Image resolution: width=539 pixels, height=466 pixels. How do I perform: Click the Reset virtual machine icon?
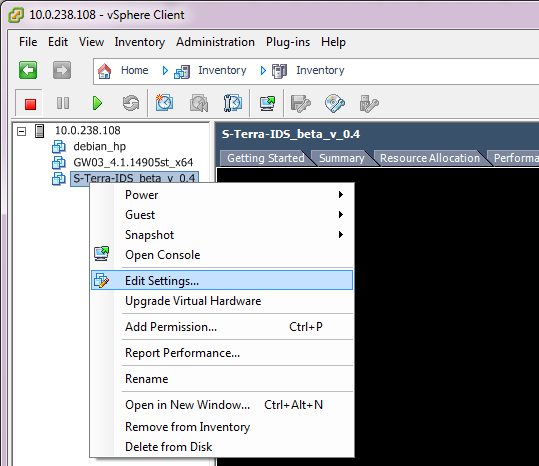point(131,103)
